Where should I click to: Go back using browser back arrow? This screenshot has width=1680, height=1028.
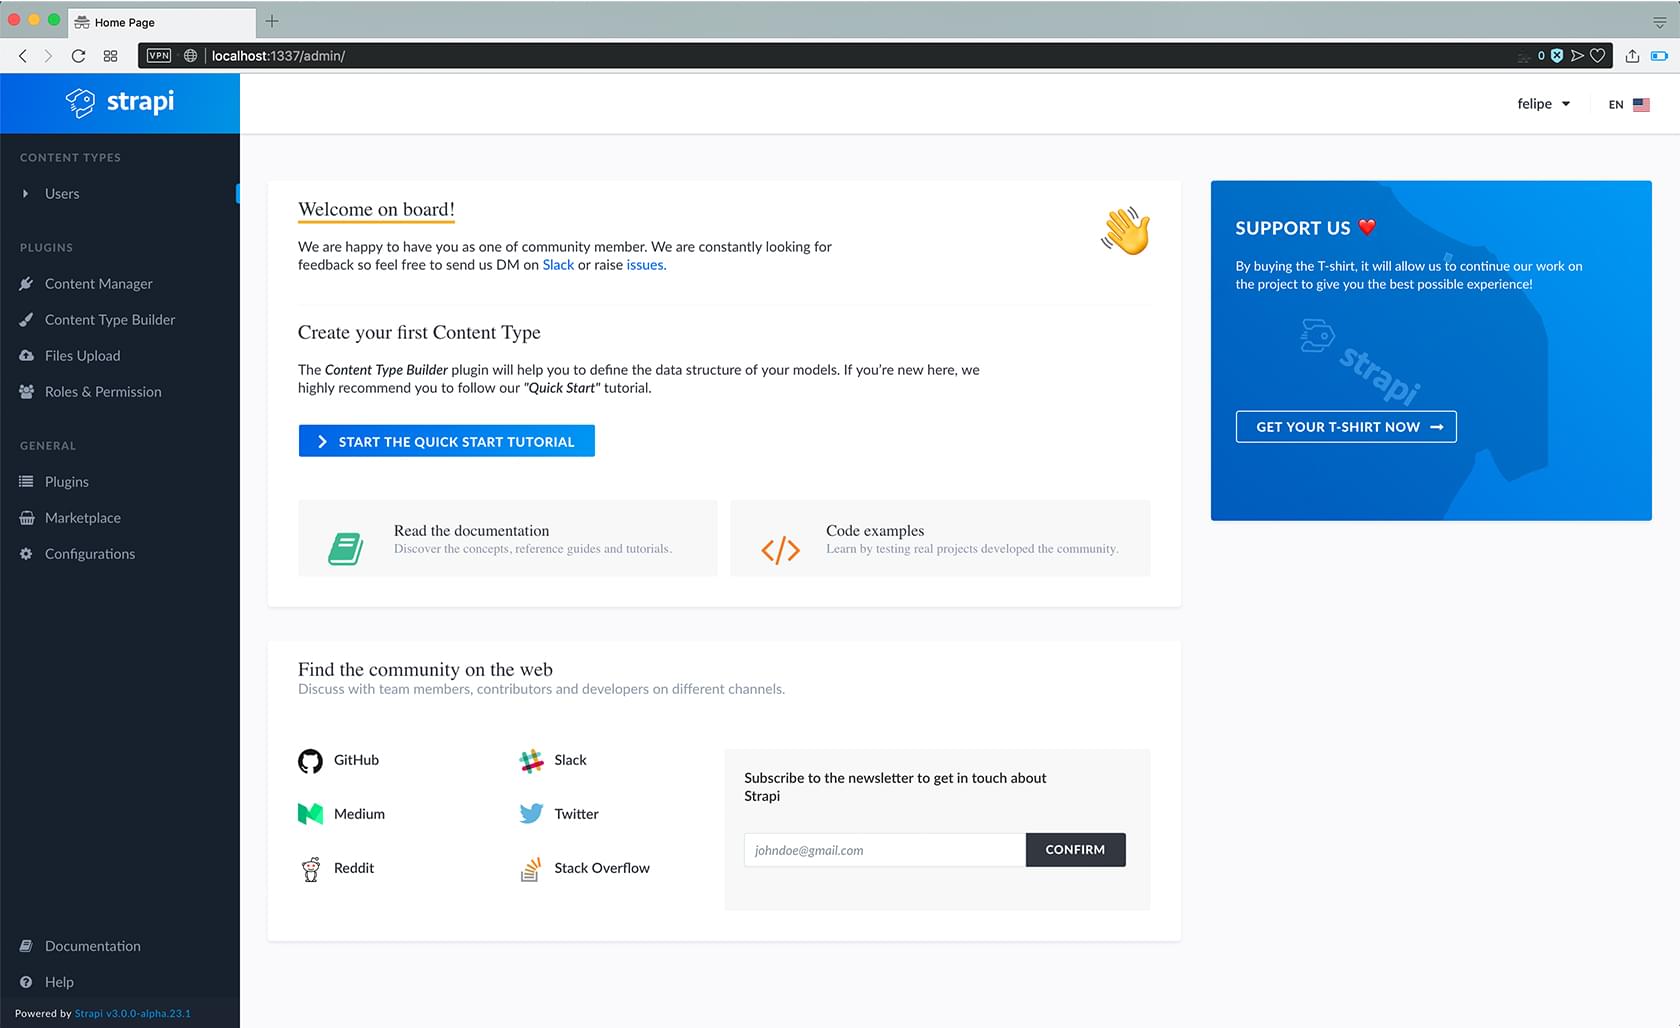point(22,56)
